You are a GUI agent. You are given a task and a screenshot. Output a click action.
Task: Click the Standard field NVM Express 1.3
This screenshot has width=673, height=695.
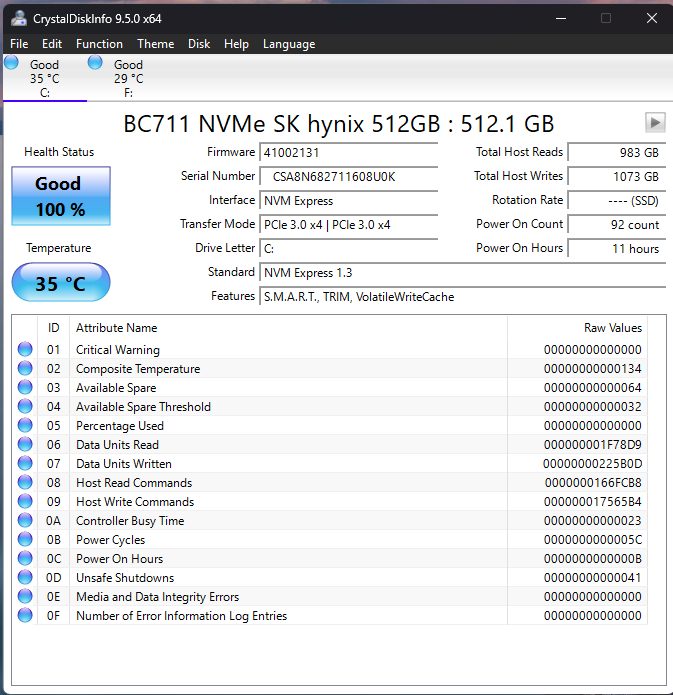click(463, 272)
